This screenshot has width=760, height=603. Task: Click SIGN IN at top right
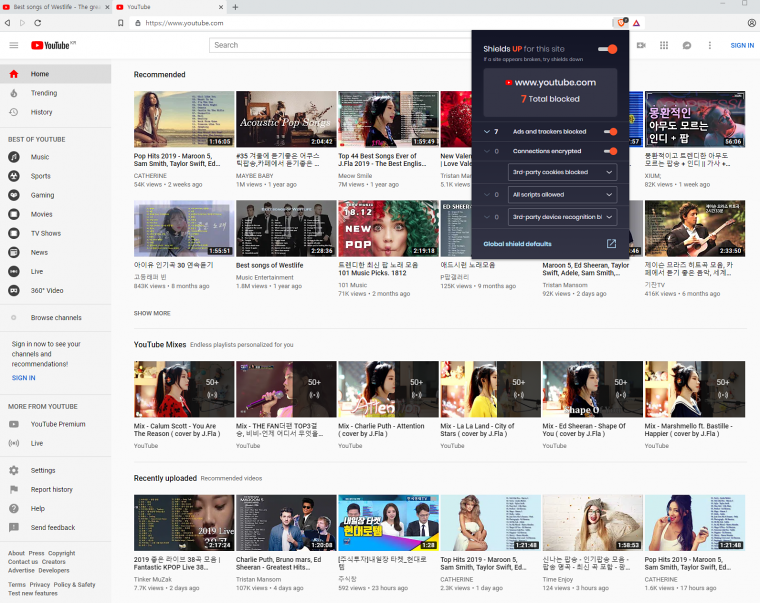coord(742,45)
